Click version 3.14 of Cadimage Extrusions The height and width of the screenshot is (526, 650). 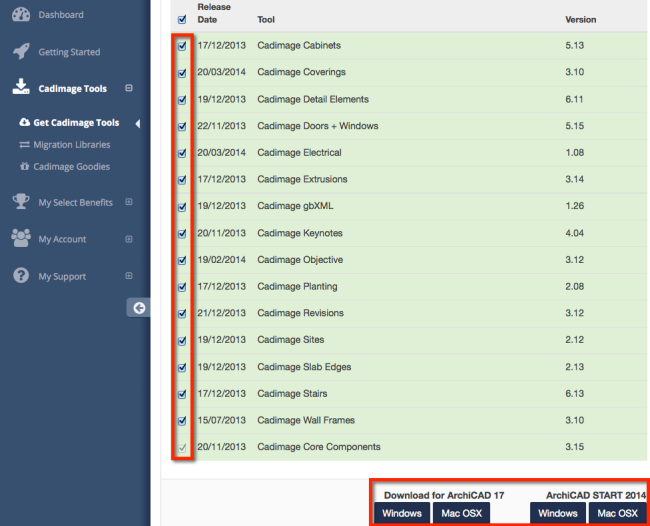(x=575, y=179)
